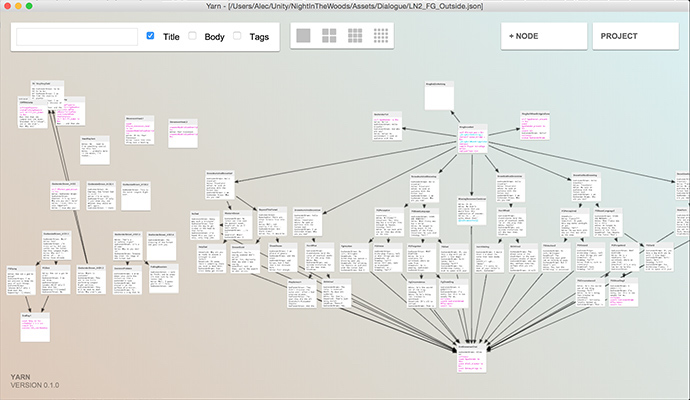Uncheck the Title search checkbox
The image size is (690, 400).
pos(150,36)
